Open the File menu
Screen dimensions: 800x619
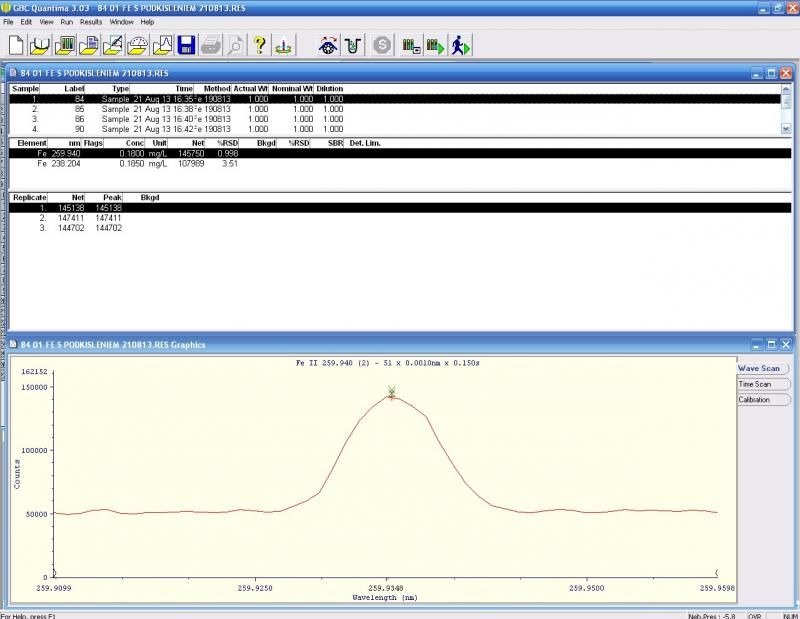[8, 22]
